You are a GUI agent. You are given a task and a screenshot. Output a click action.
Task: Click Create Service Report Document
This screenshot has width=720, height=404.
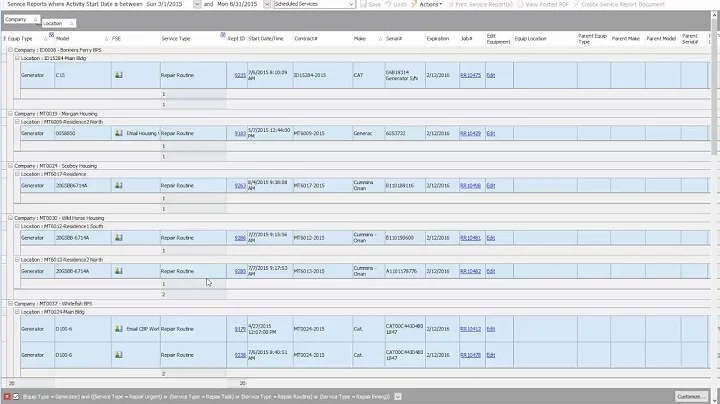(619, 4)
